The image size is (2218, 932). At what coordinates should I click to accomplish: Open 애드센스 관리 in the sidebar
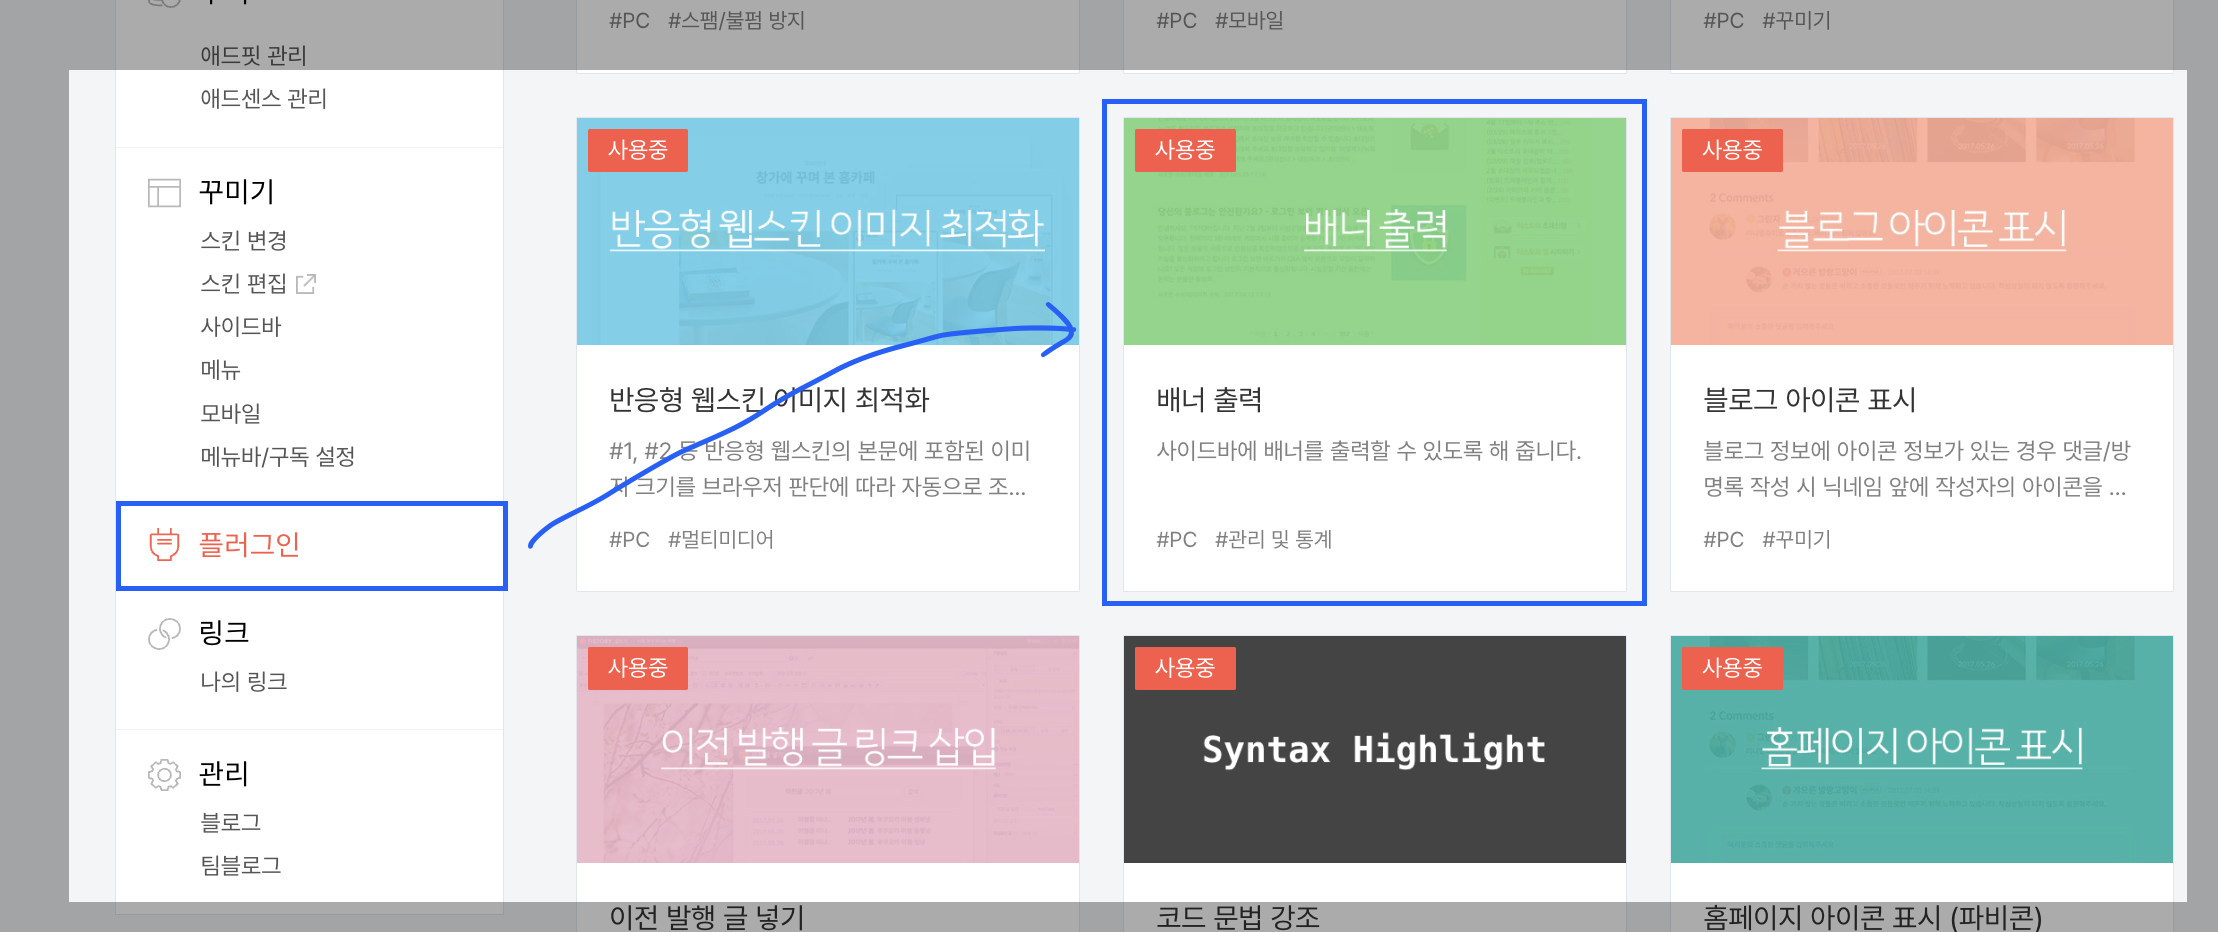[x=264, y=98]
